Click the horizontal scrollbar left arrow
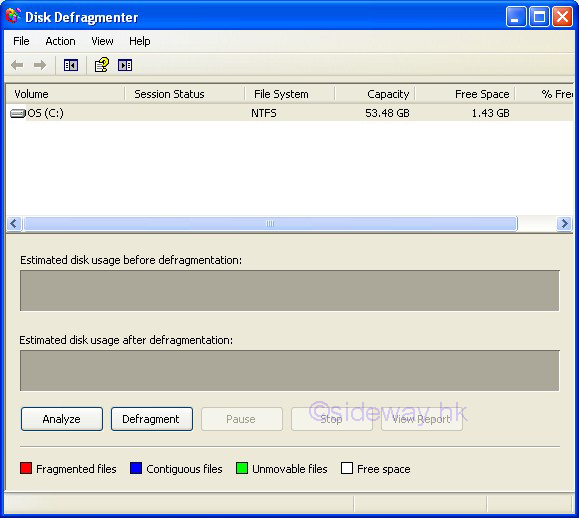The width and height of the screenshot is (579, 518). coord(14,223)
